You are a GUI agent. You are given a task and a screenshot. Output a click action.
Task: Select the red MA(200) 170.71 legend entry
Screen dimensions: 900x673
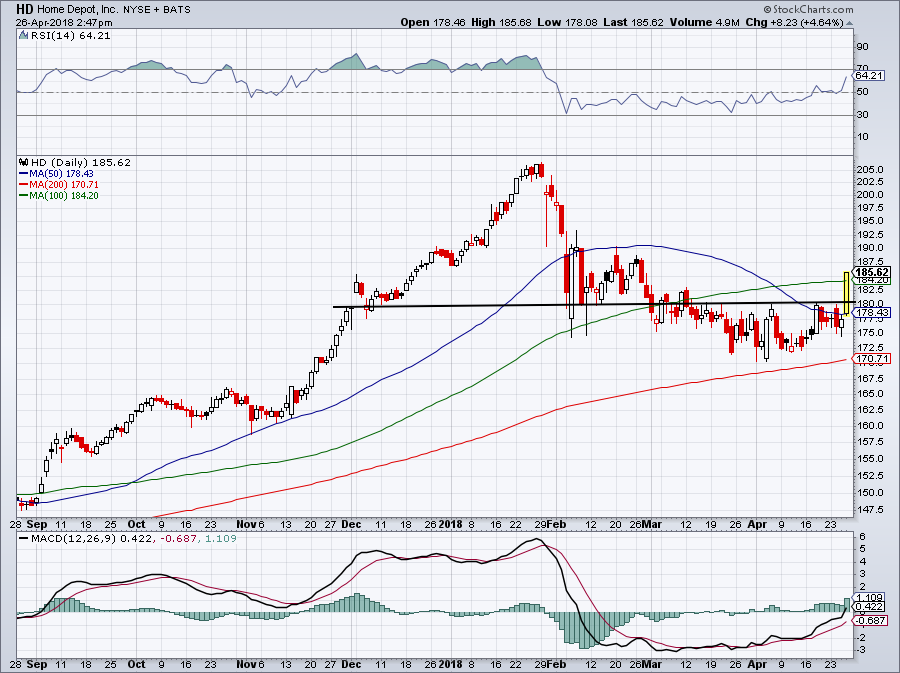59,184
